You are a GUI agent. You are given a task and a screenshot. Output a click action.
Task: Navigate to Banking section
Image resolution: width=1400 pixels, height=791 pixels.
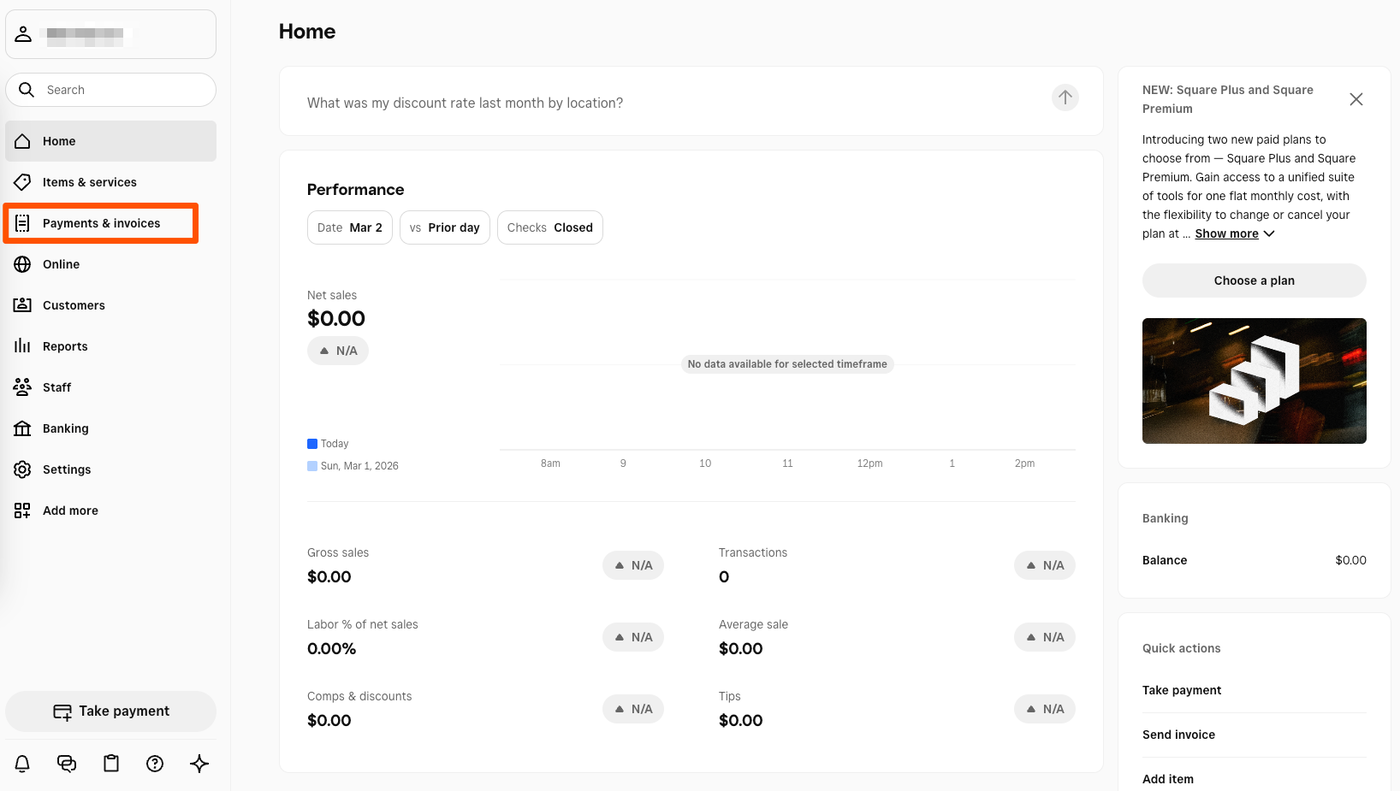(65, 428)
